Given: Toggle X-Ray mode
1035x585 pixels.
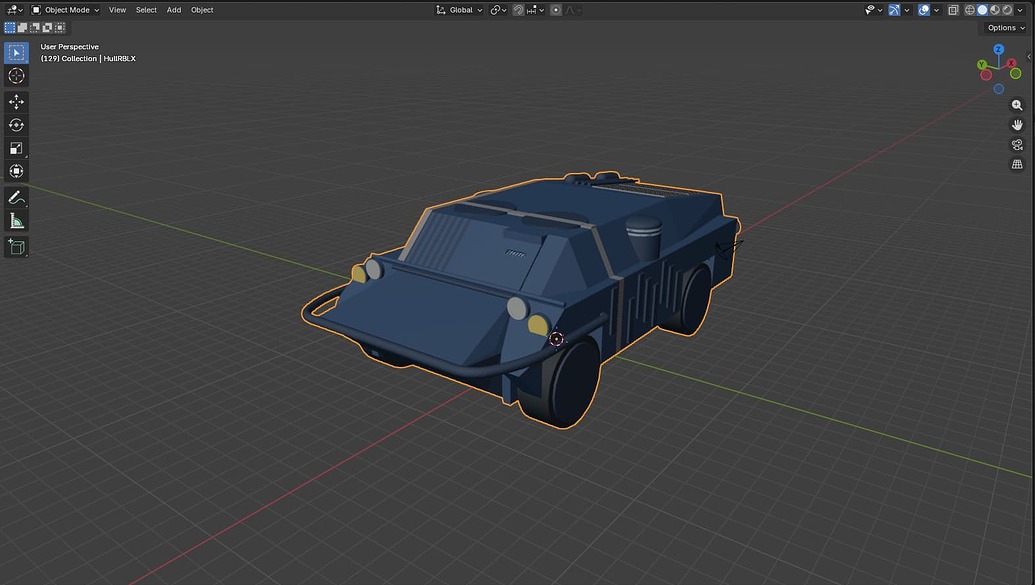Looking at the screenshot, I should click(x=953, y=10).
